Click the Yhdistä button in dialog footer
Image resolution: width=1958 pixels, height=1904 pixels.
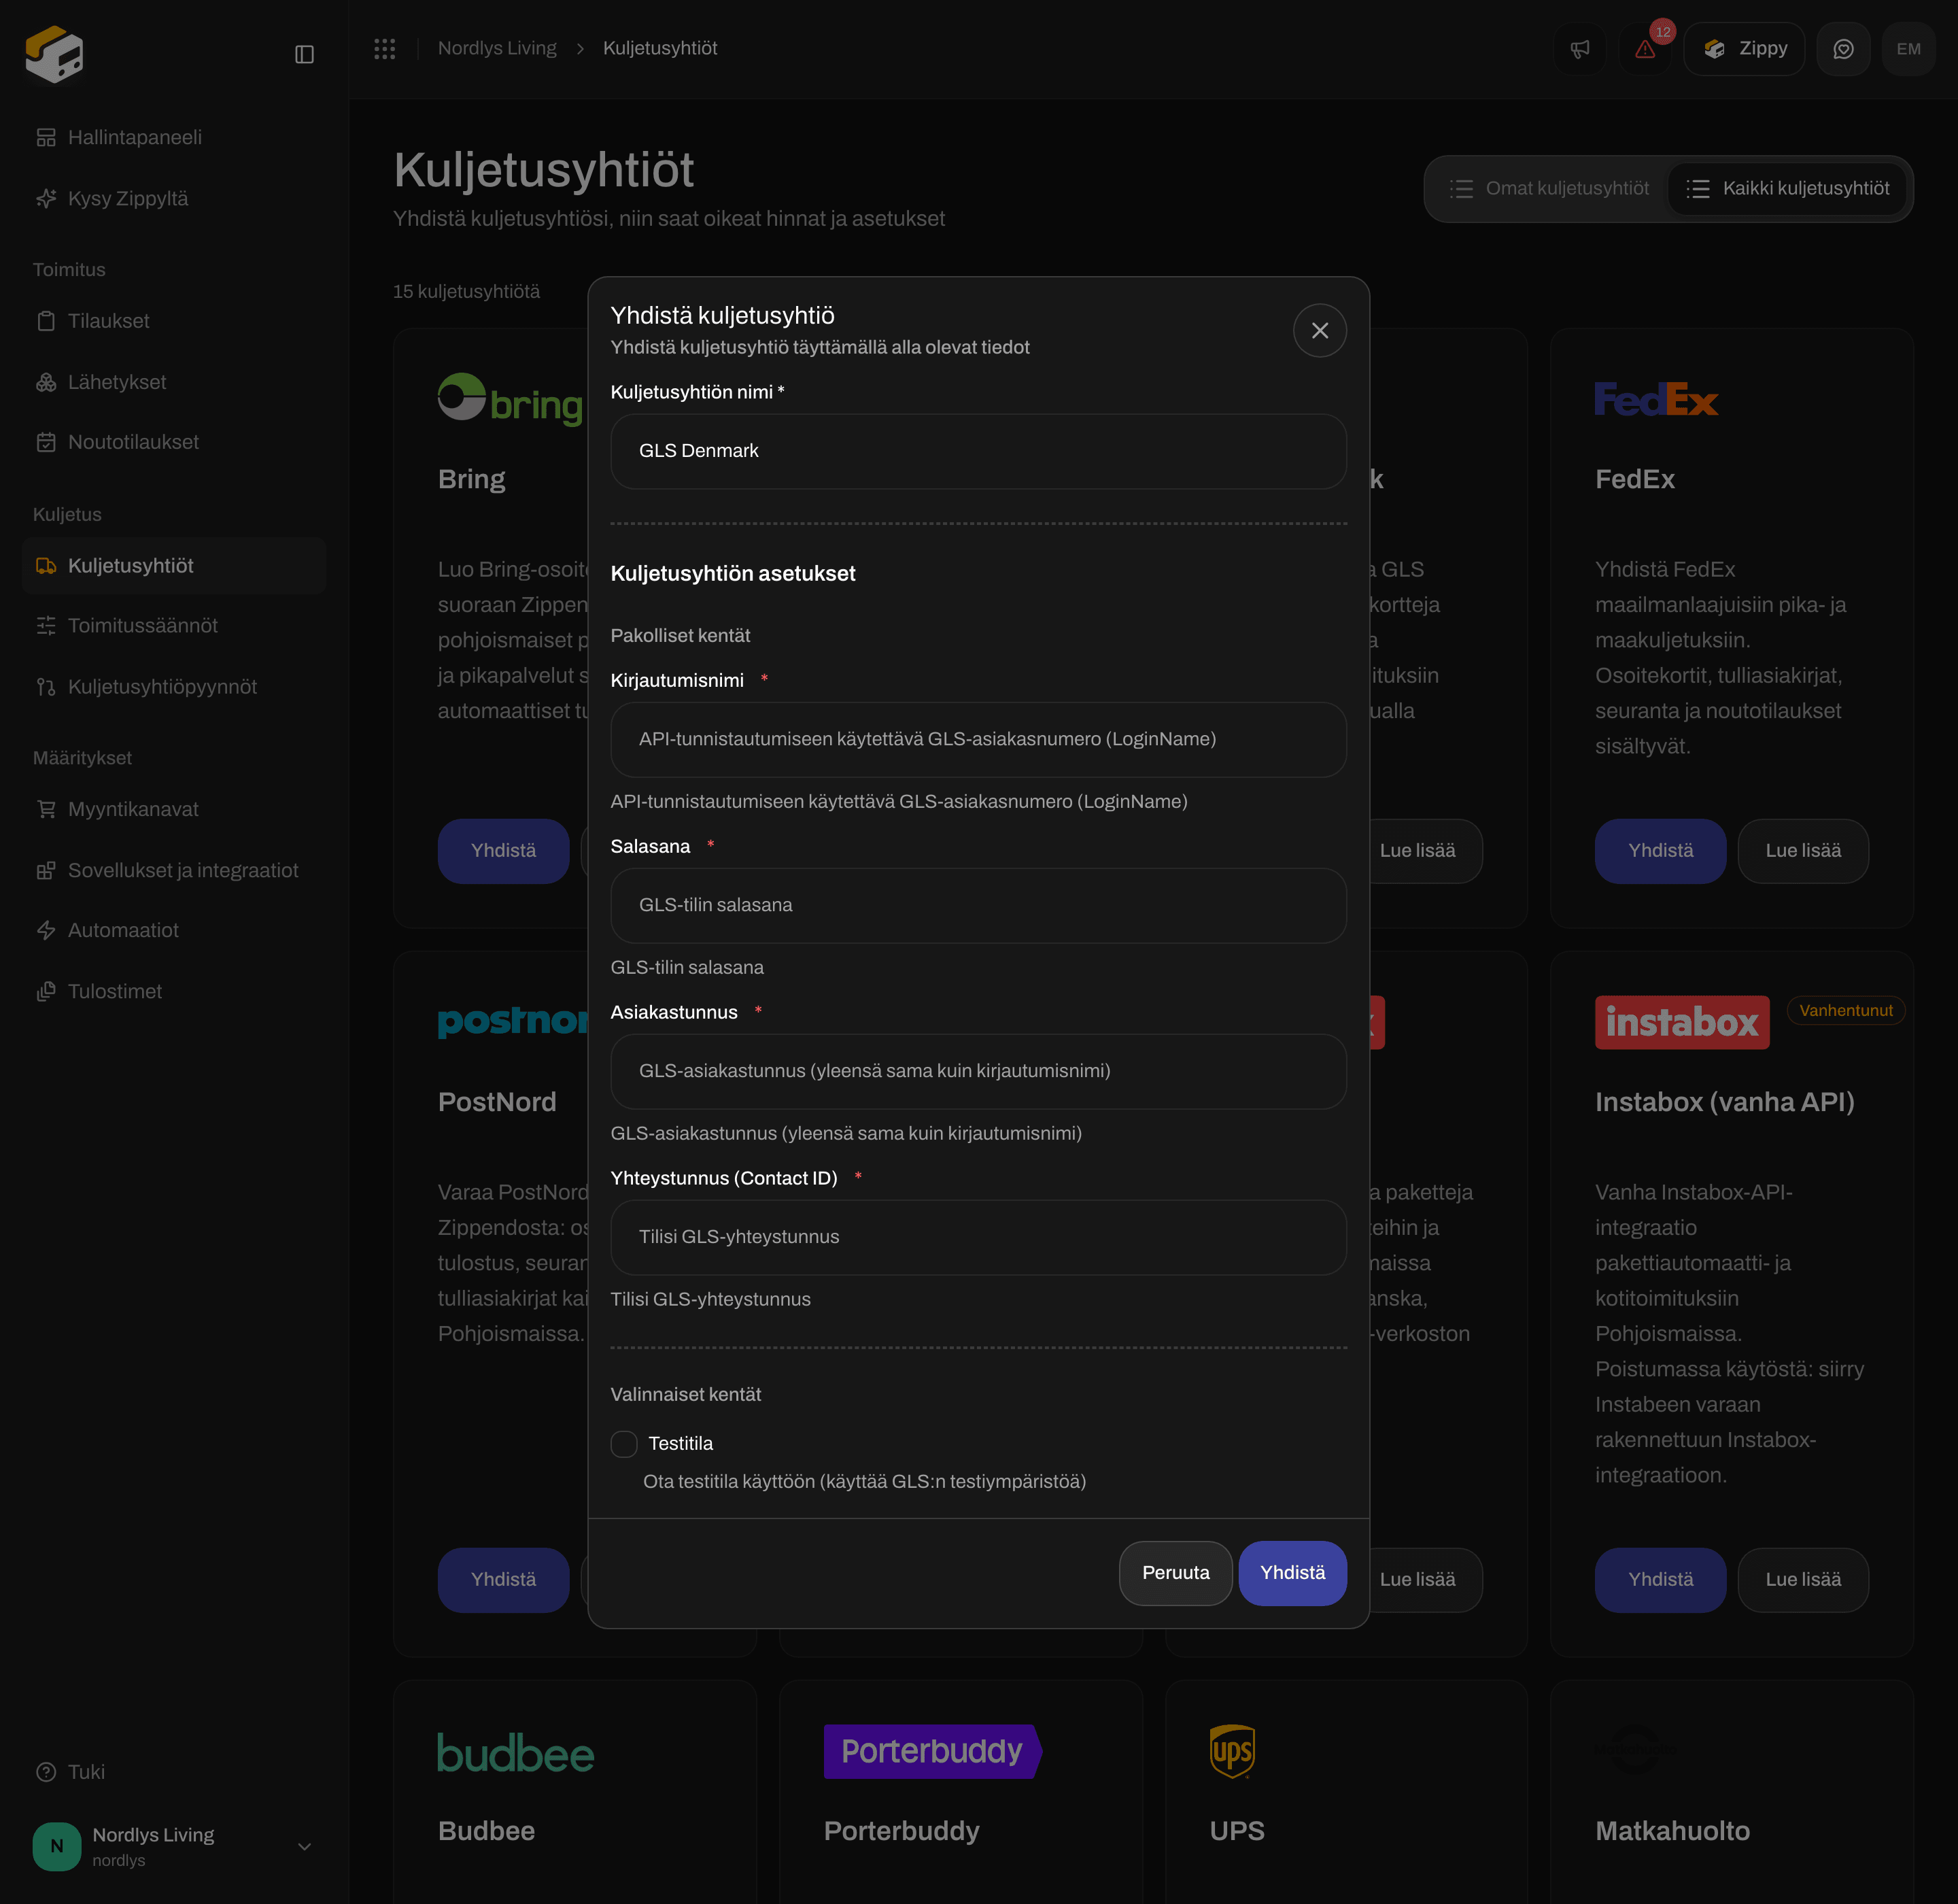point(1292,1573)
